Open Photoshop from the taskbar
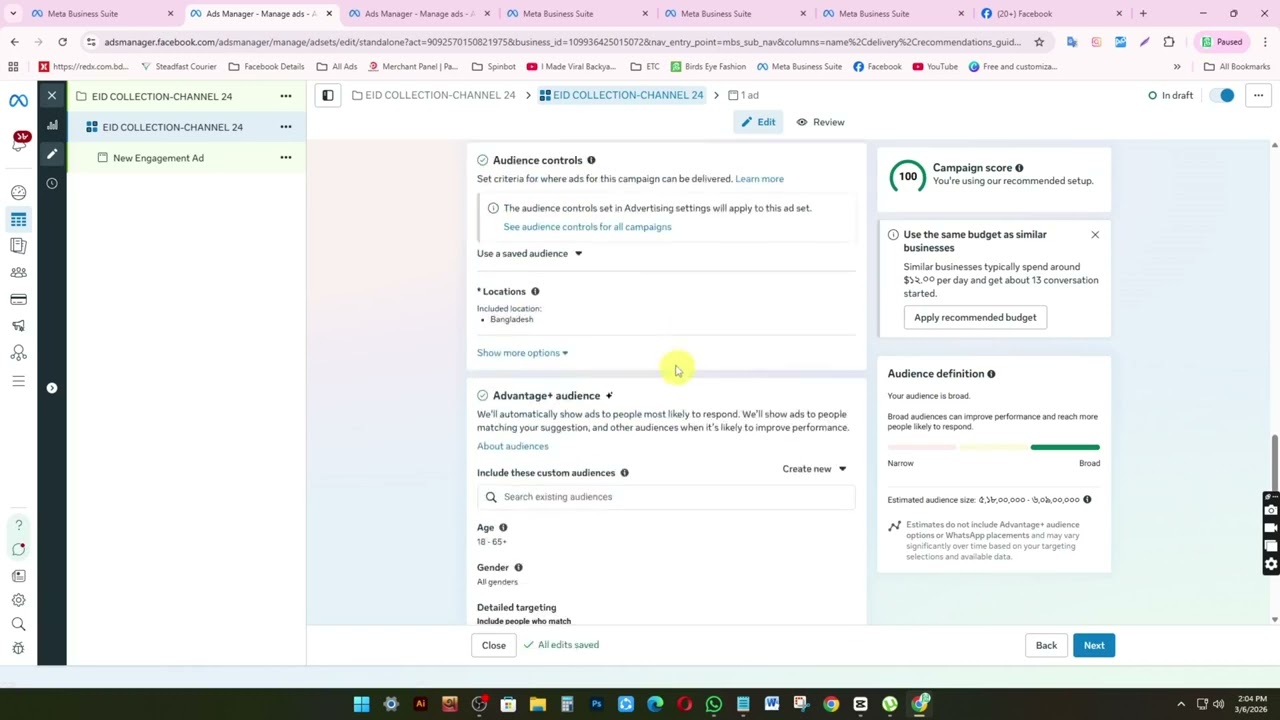The width and height of the screenshot is (1280, 720). pyautogui.click(x=596, y=705)
